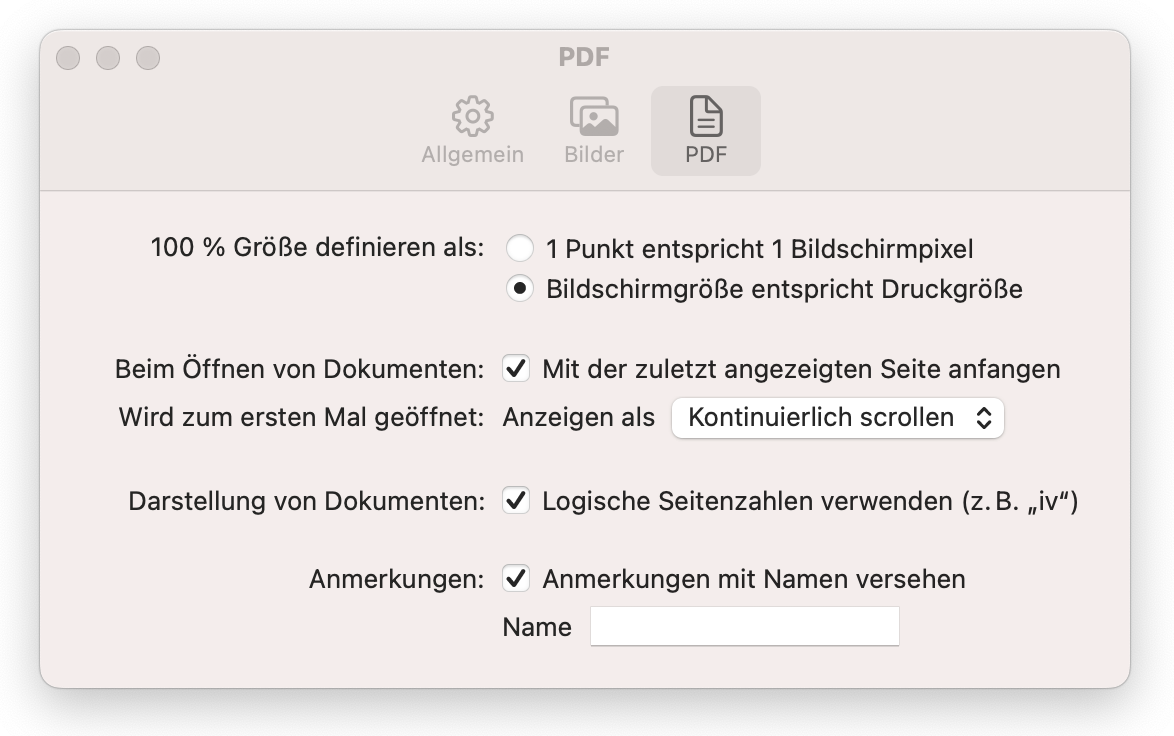
Task: Click the "PDF" tab label text
Action: click(x=706, y=155)
